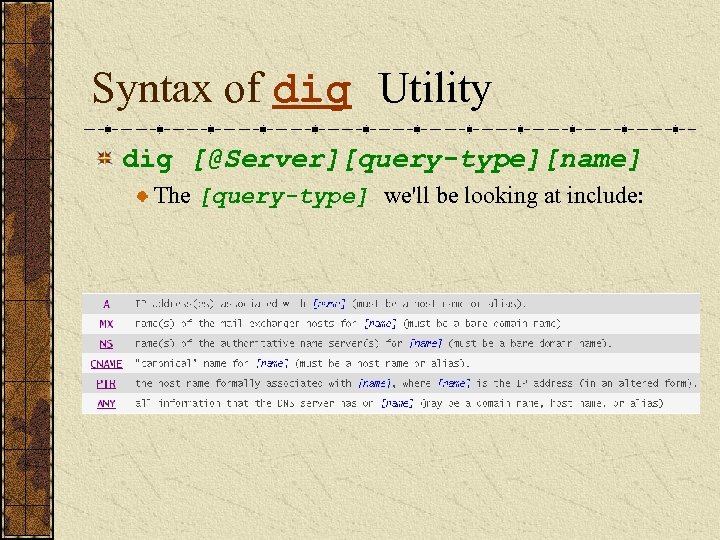Viewport: 720px width, 540px height.
Task: Click the PTR row host name description
Action: point(416,383)
